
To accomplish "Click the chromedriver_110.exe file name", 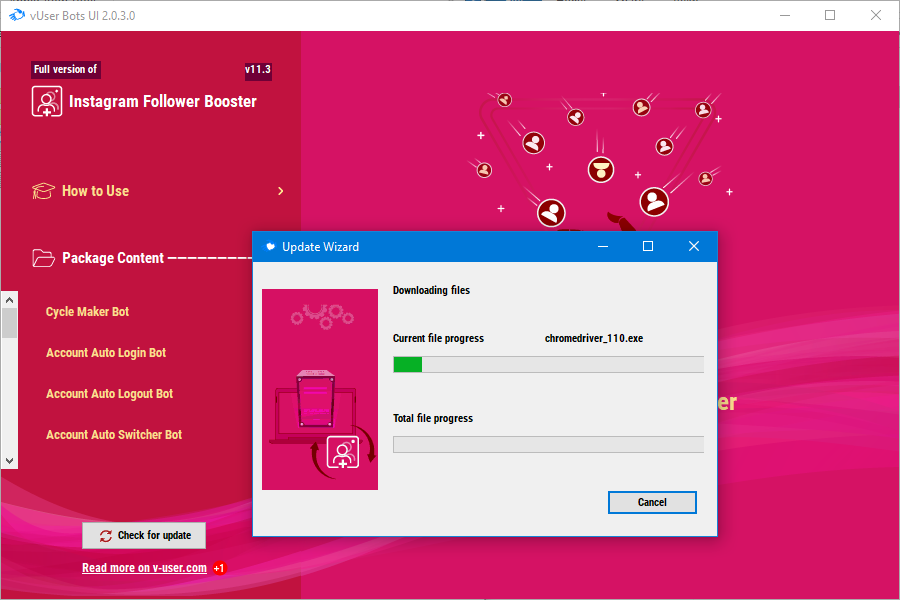I will 594,339.
